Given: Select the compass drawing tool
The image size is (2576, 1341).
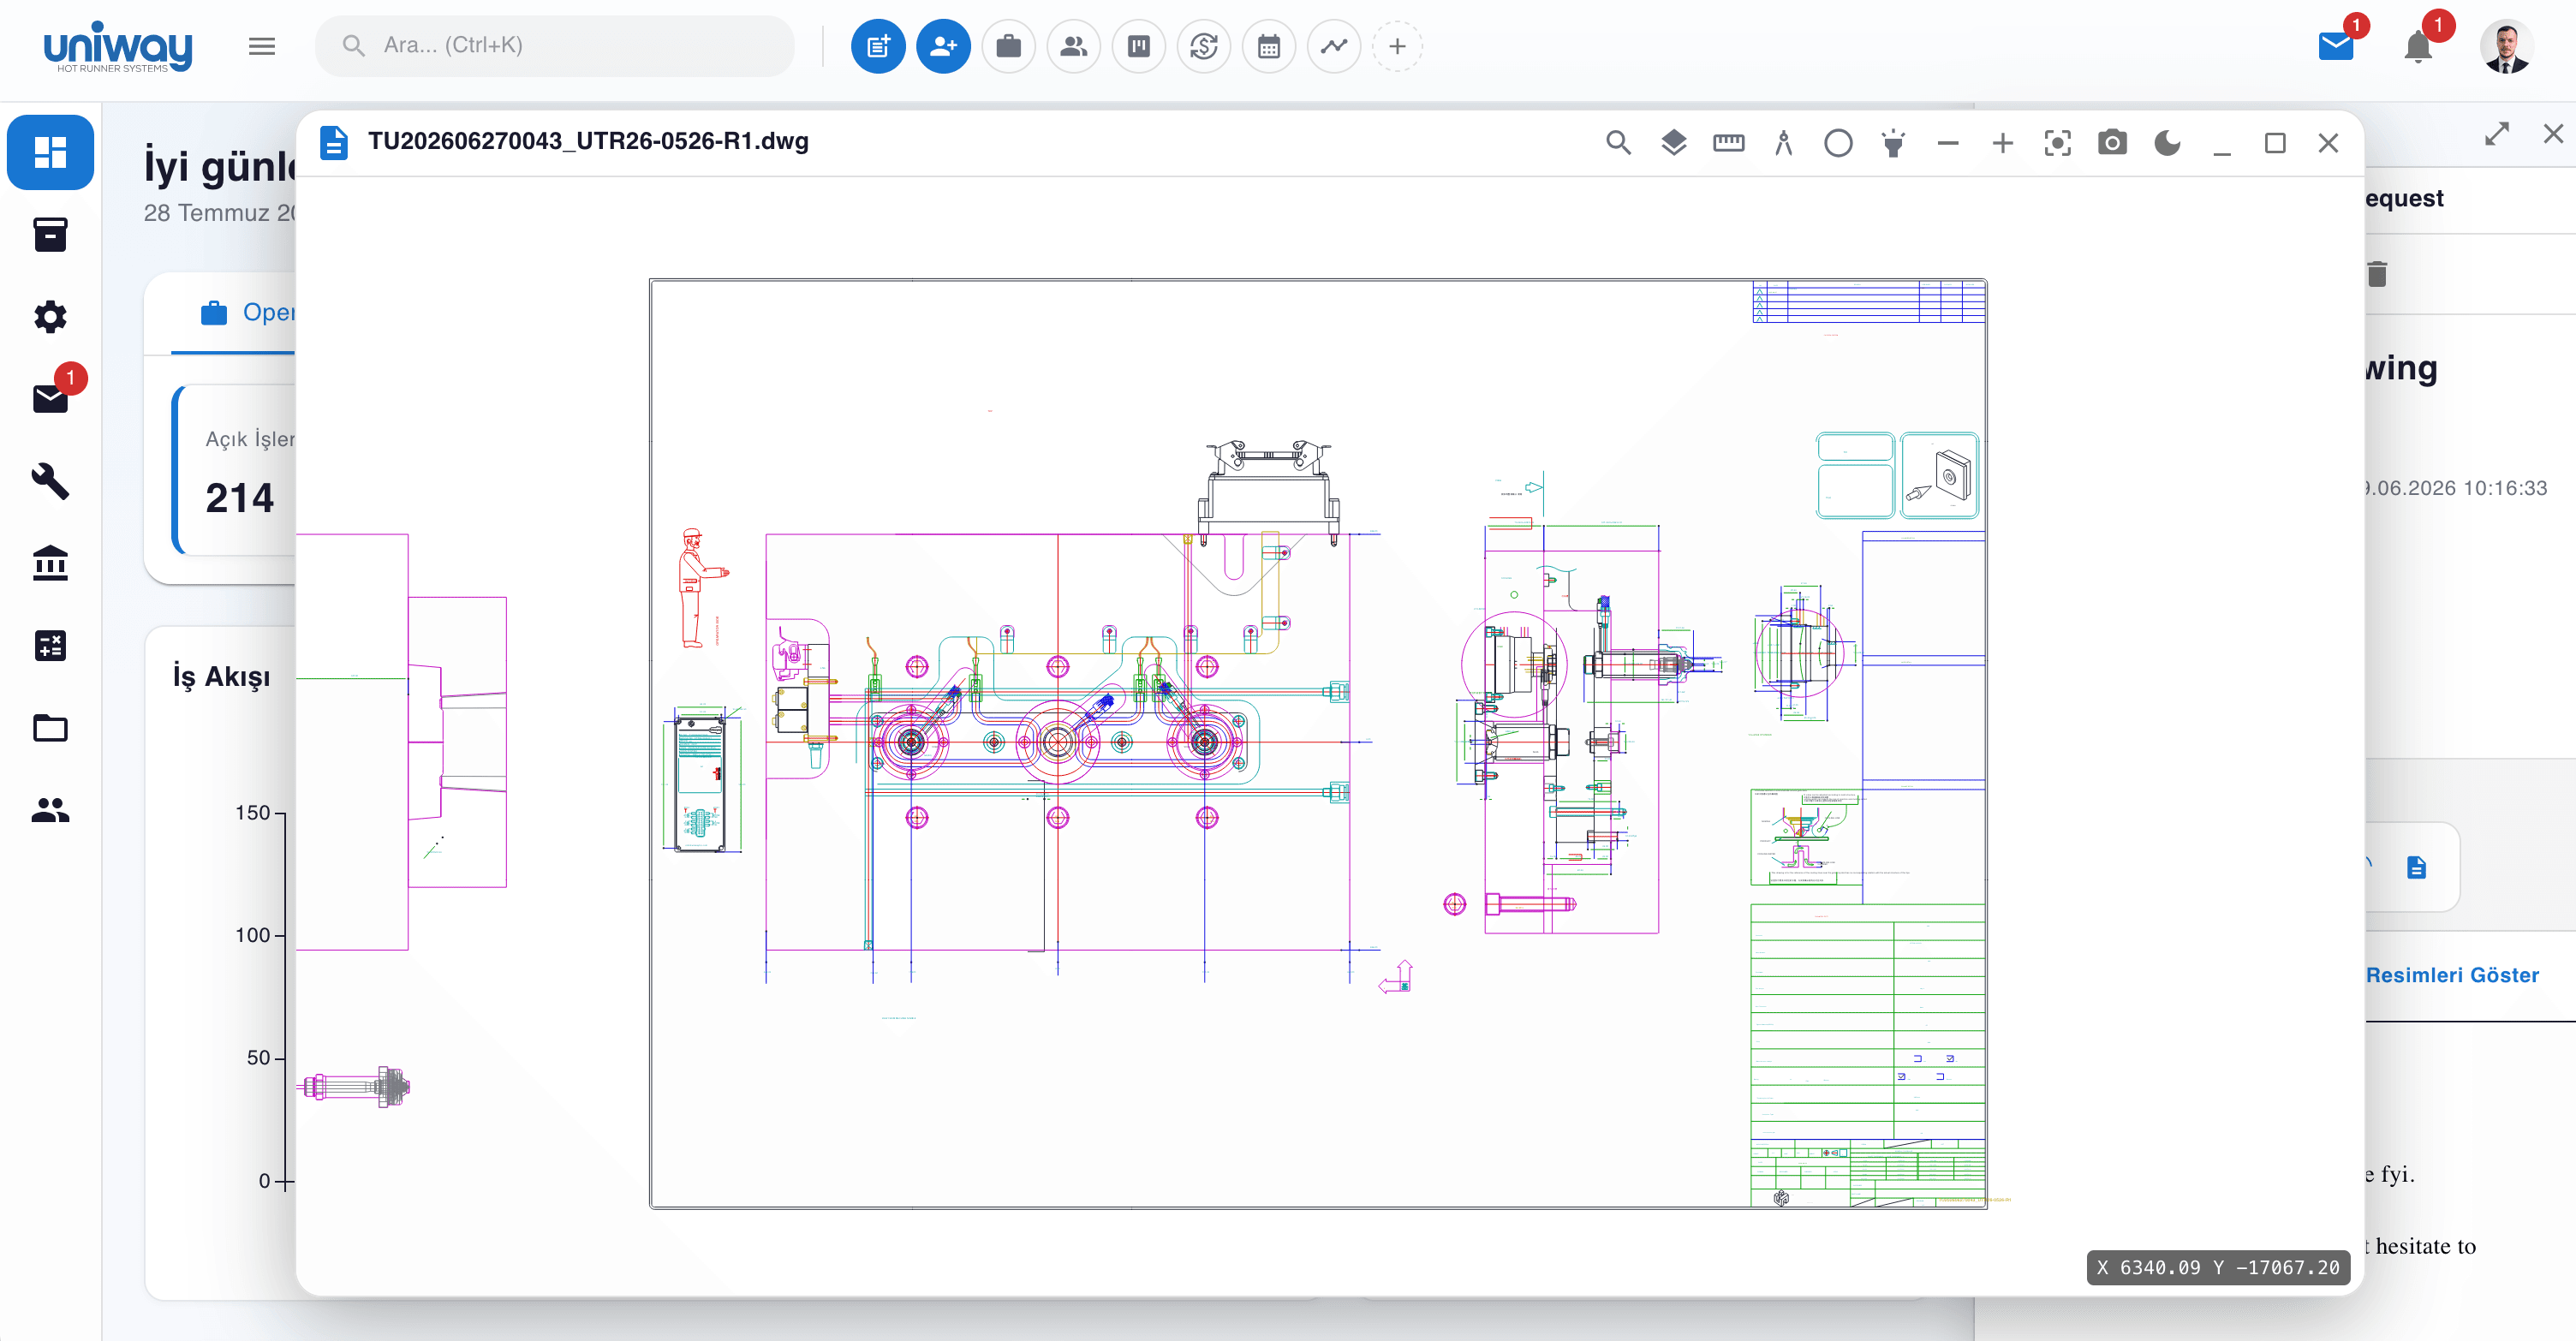Looking at the screenshot, I should pyautogui.click(x=1783, y=143).
